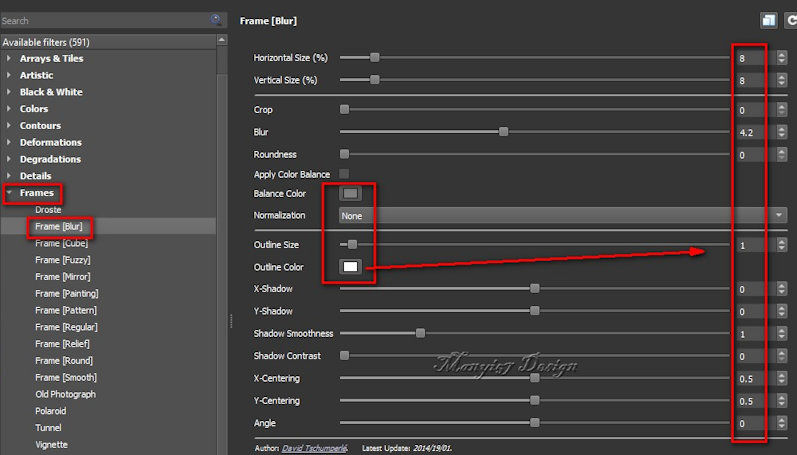The width and height of the screenshot is (797, 455).
Task: Select the Old Photograph filter
Action: (x=65, y=394)
